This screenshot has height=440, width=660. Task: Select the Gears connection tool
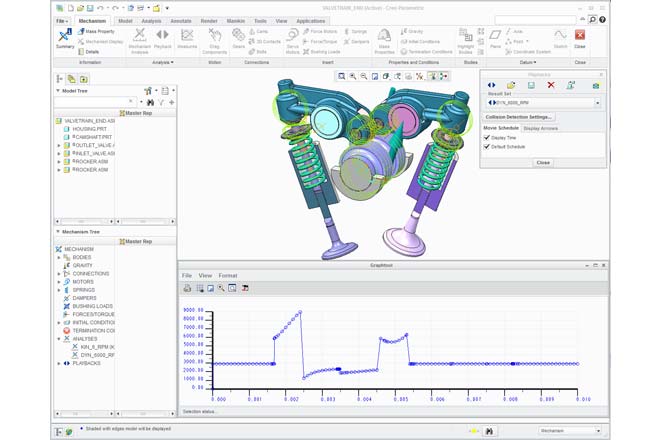[238, 39]
